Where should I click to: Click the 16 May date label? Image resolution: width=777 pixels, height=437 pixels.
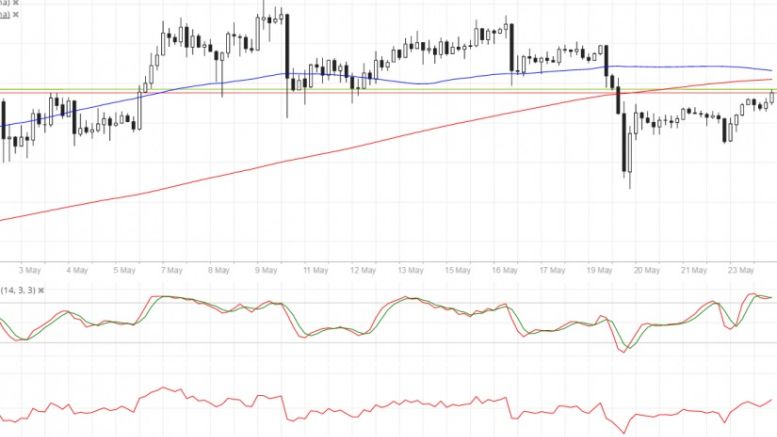point(504,270)
